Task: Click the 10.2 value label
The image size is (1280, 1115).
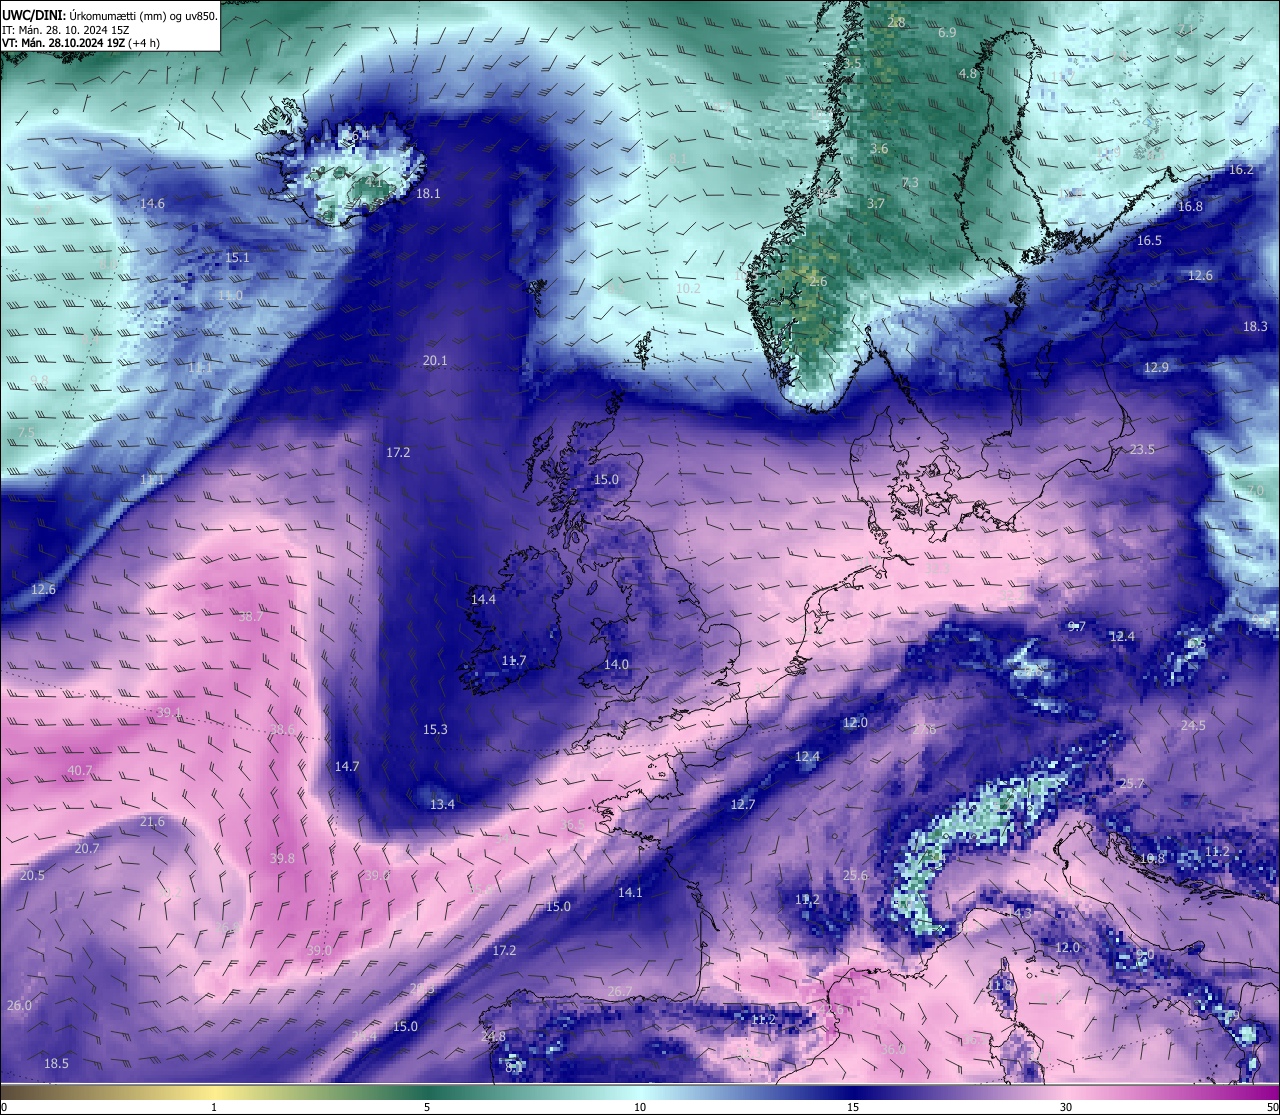Action: point(688,288)
